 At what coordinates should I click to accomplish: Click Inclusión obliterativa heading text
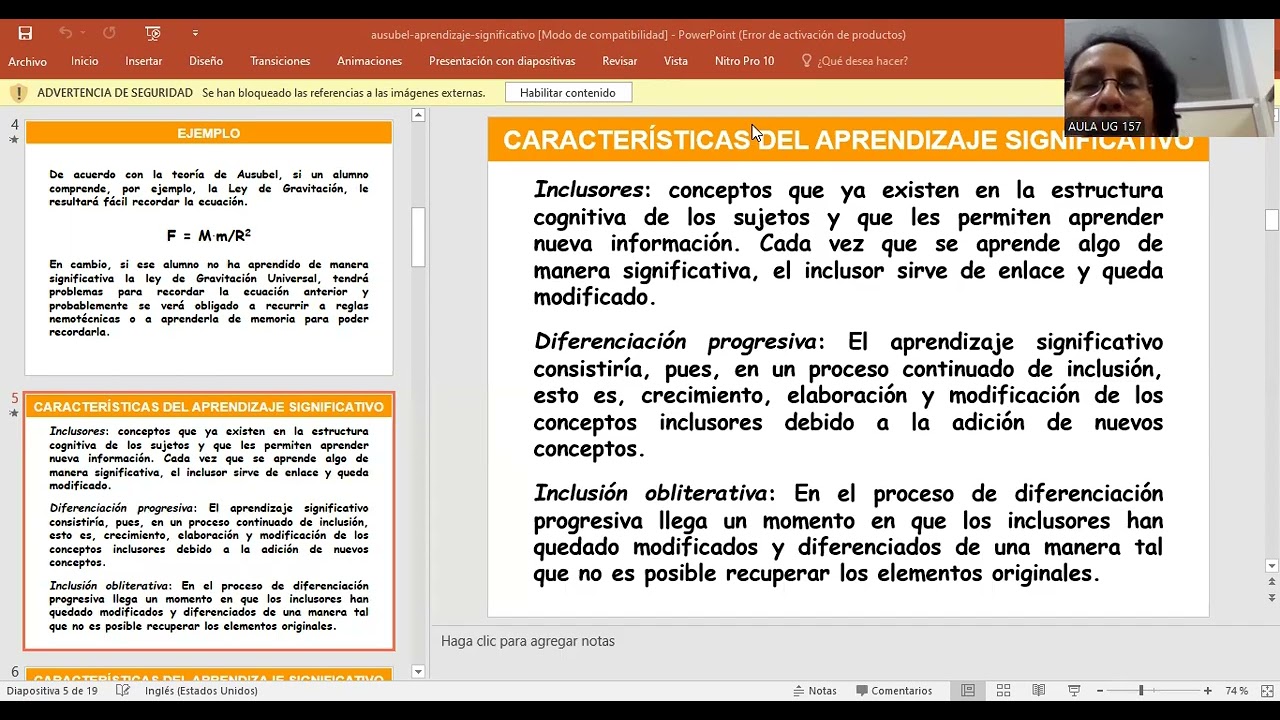click(650, 494)
